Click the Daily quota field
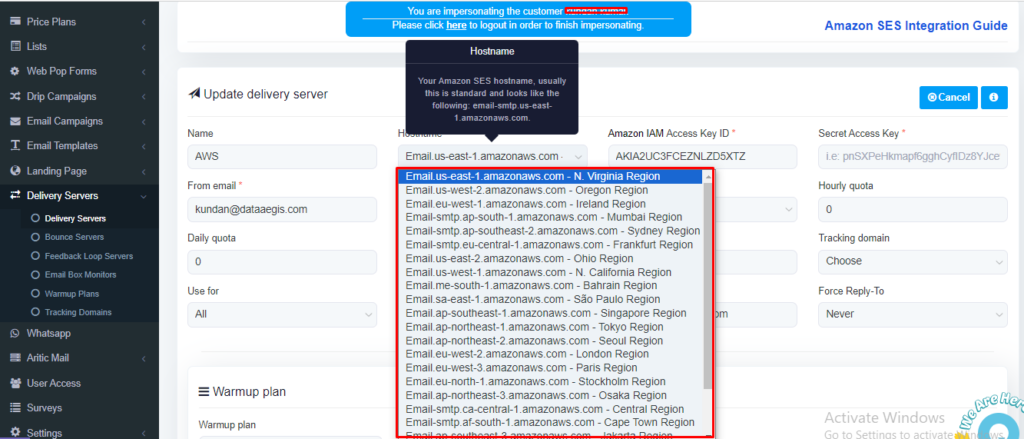The image size is (1024, 439). pos(282,261)
